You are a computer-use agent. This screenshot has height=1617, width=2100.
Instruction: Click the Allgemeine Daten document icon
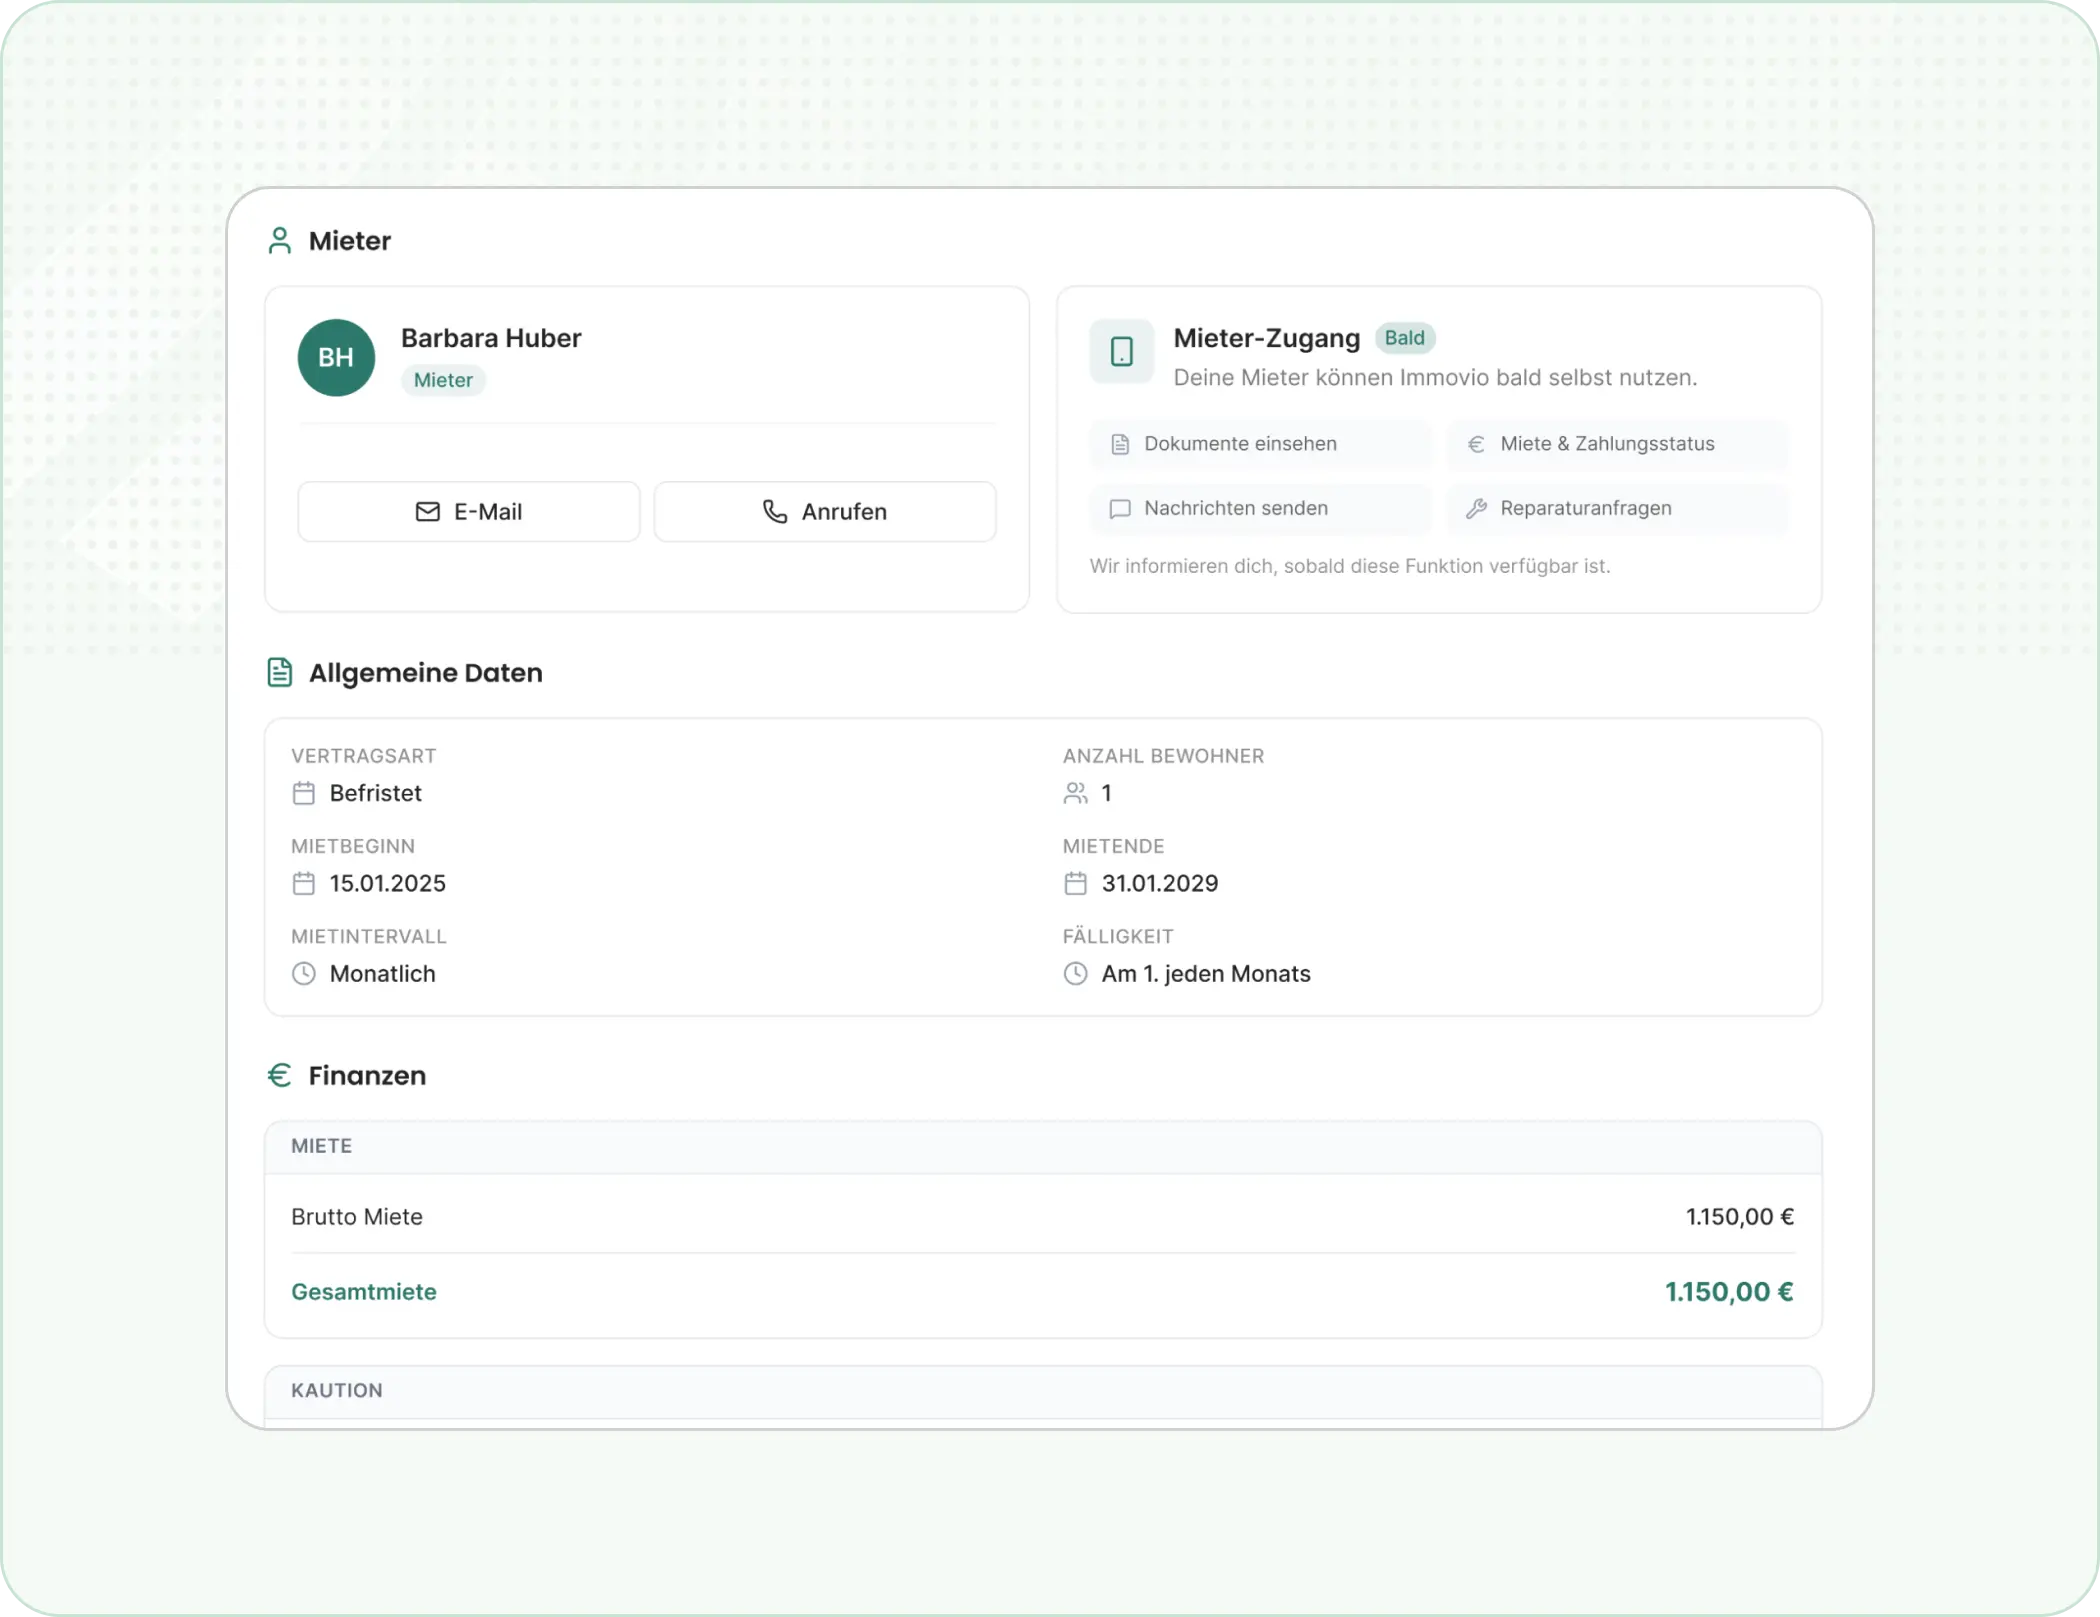tap(279, 673)
